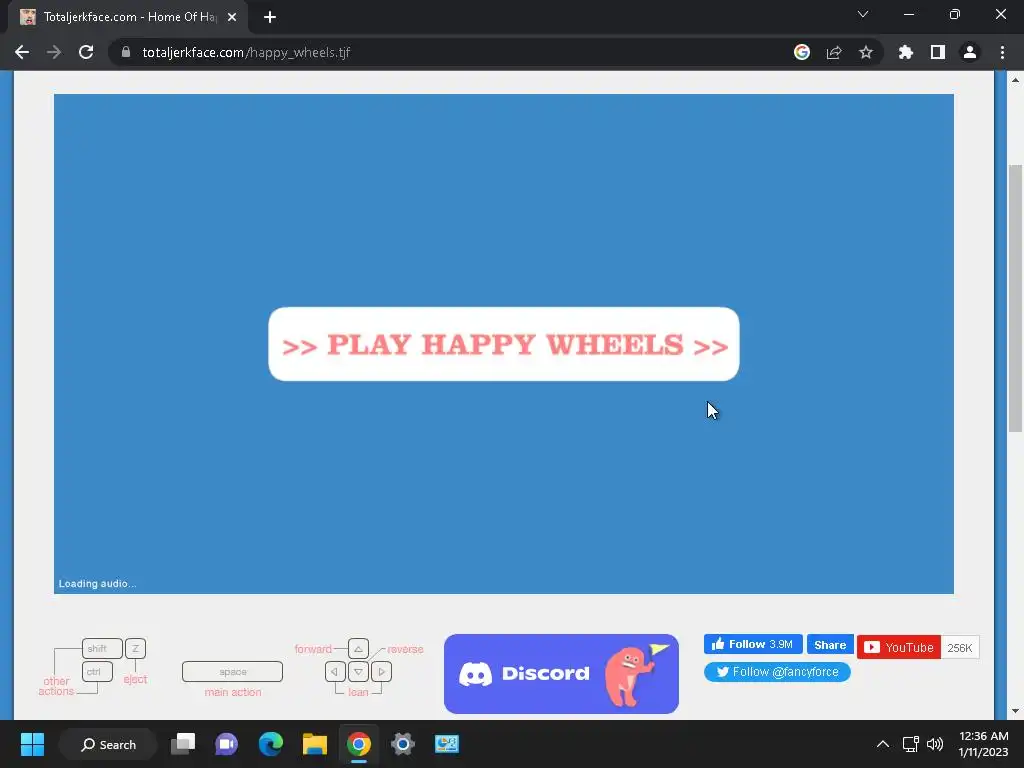The image size is (1024, 768).
Task: Click the Facebook Share button
Action: [830, 645]
